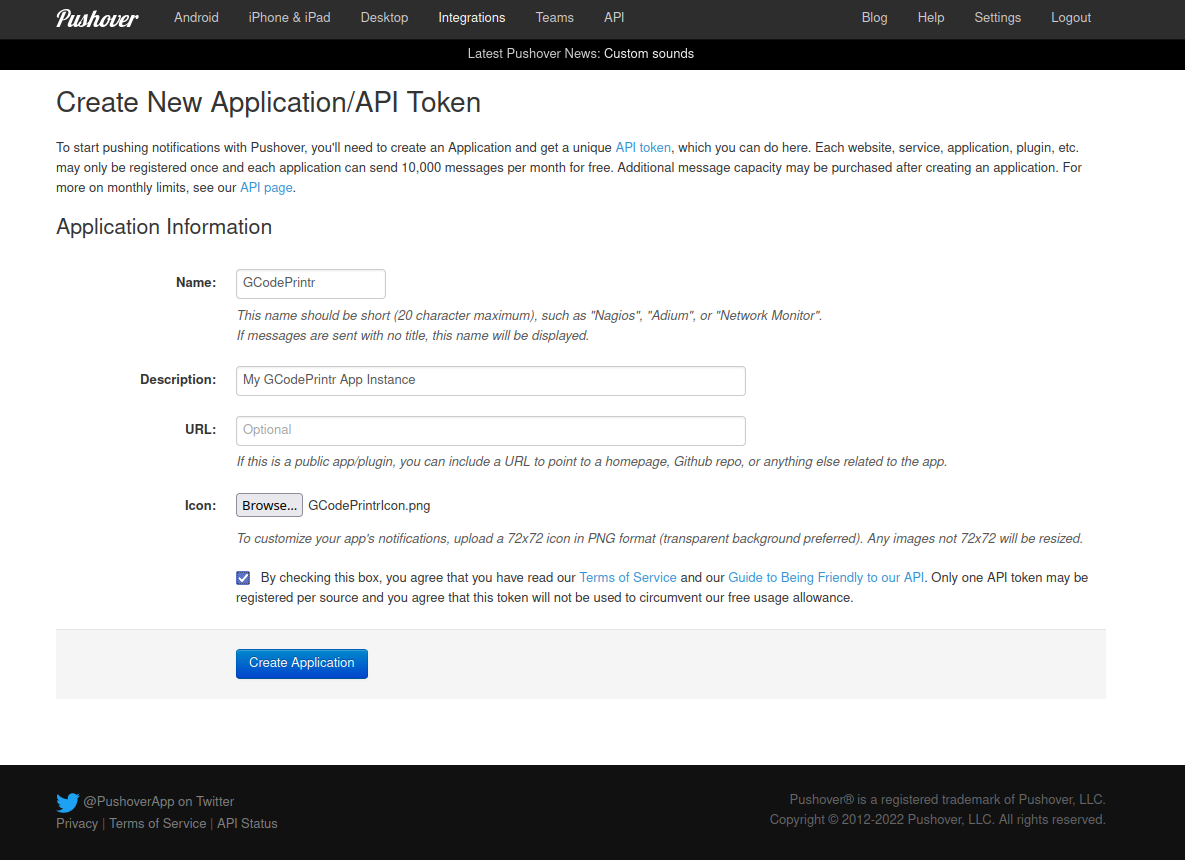Open the Settings page
This screenshot has height=860, width=1185.
pos(997,18)
